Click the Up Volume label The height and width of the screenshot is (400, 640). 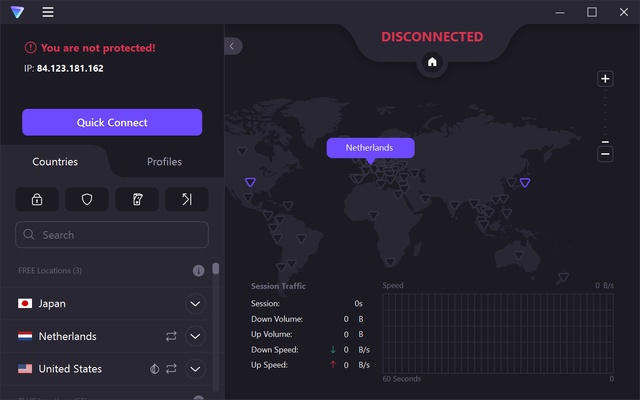tap(271, 334)
